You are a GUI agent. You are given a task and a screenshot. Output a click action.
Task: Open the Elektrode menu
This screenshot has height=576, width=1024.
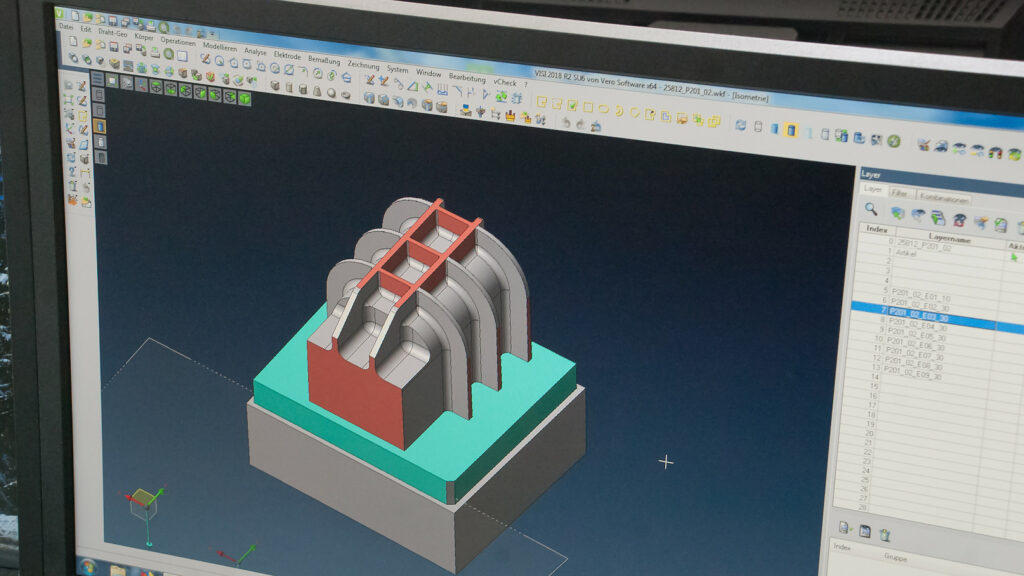point(287,56)
